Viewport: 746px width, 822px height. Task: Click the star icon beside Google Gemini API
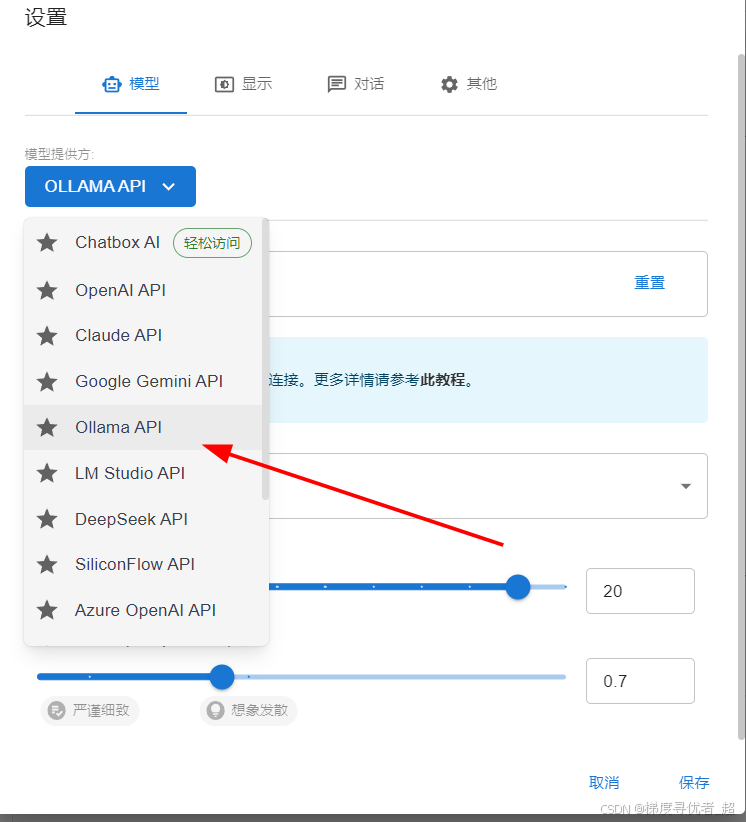click(47, 382)
